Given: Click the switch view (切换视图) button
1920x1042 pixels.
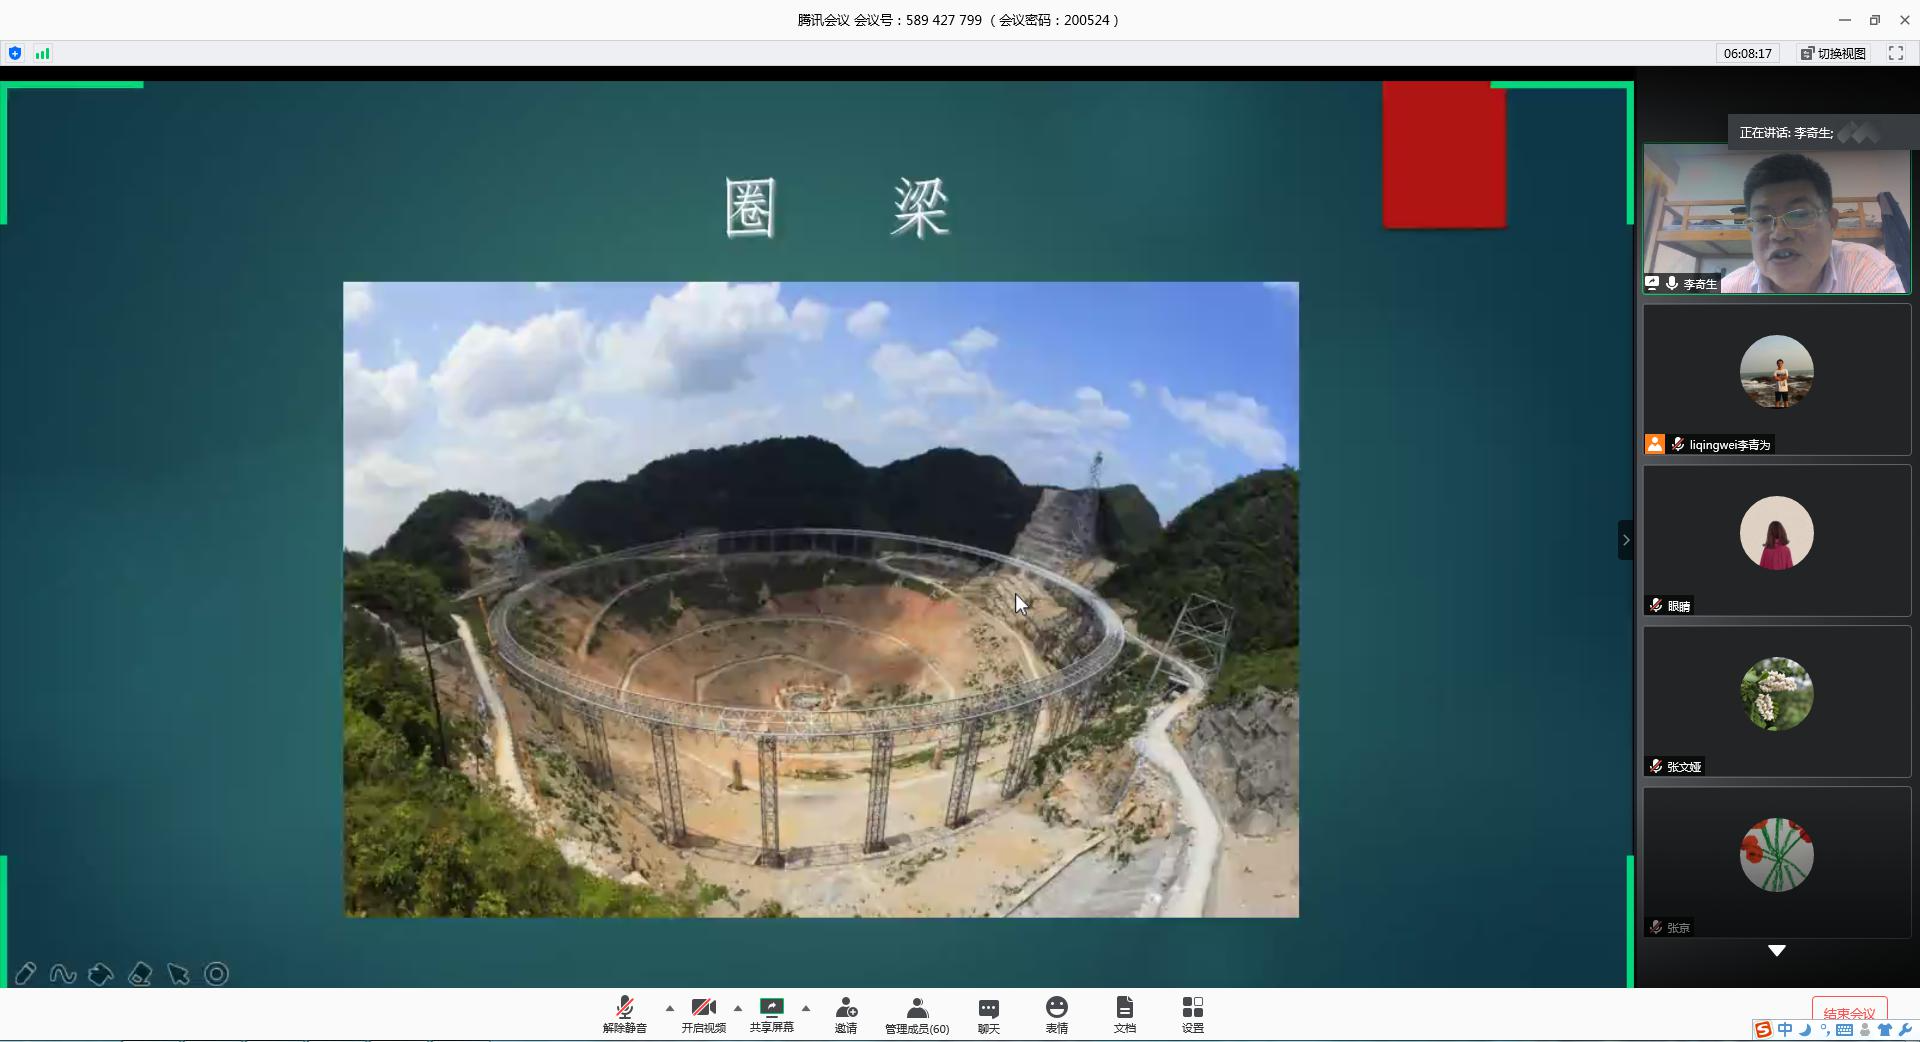Looking at the screenshot, I should [x=1833, y=54].
